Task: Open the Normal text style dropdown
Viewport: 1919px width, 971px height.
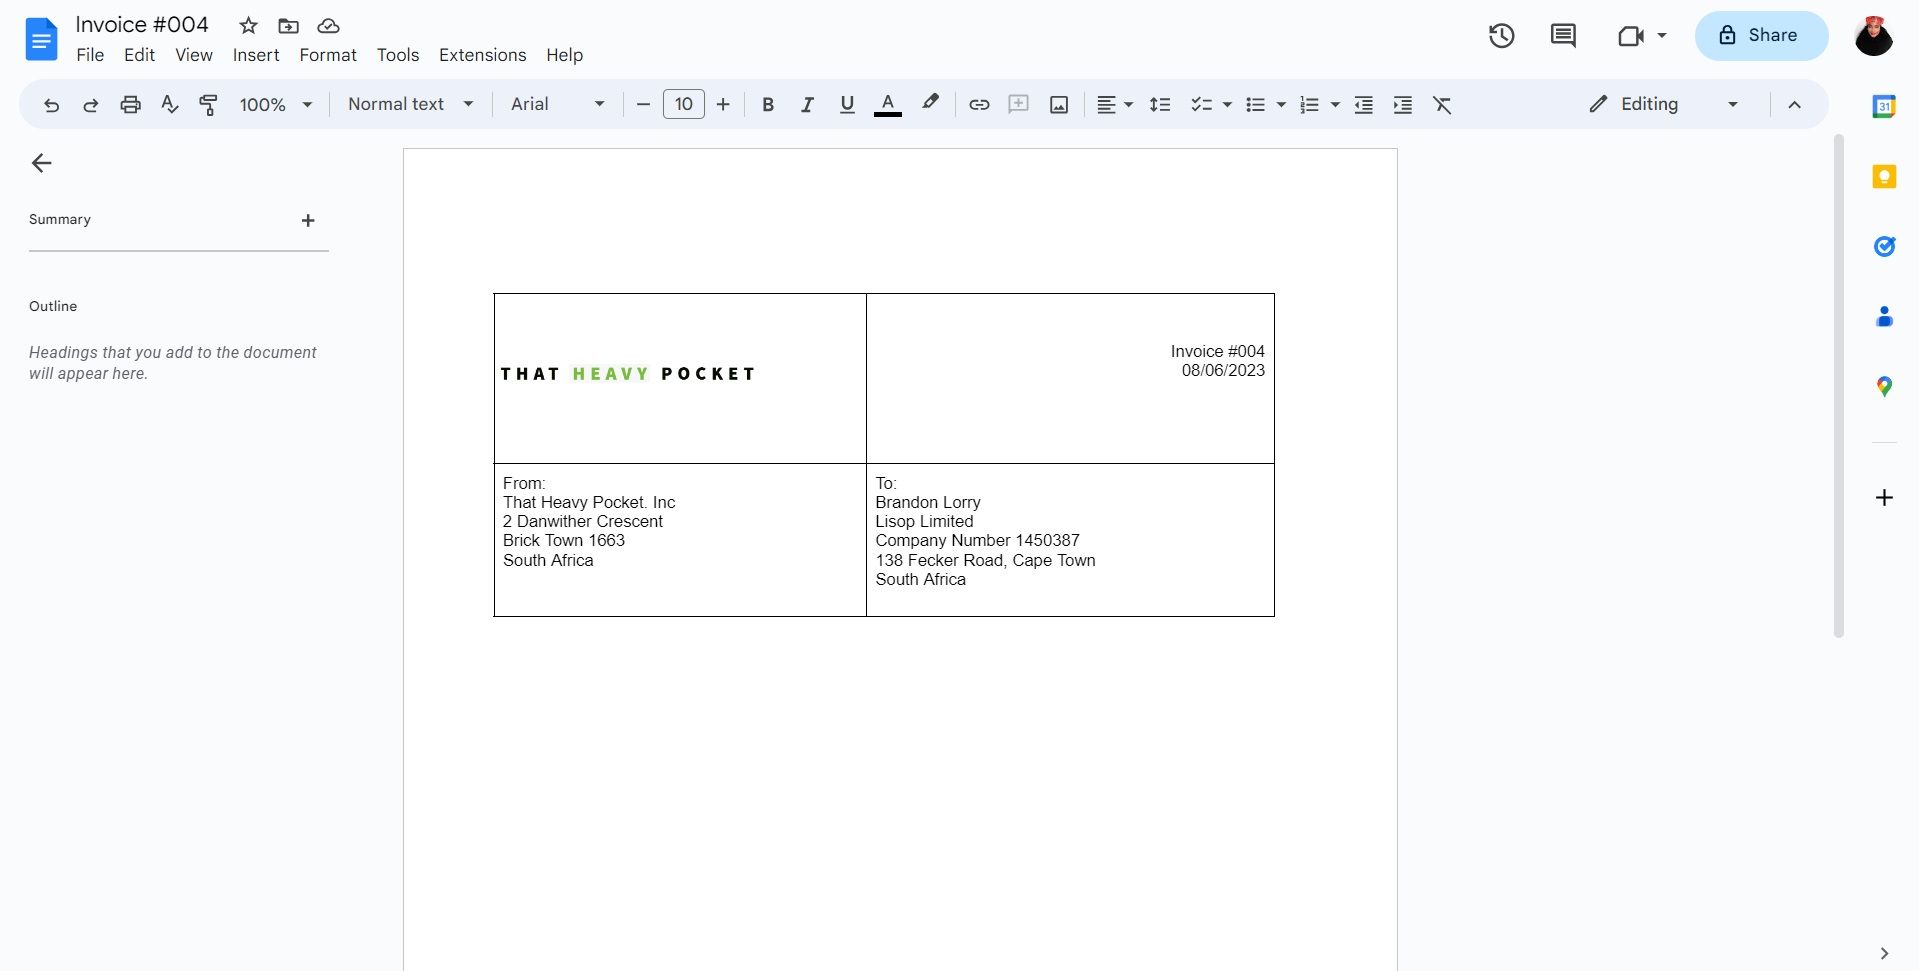Action: click(410, 104)
